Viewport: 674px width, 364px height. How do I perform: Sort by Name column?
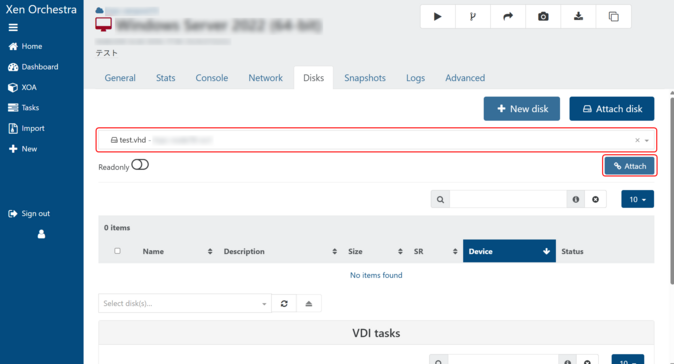pyautogui.click(x=177, y=251)
